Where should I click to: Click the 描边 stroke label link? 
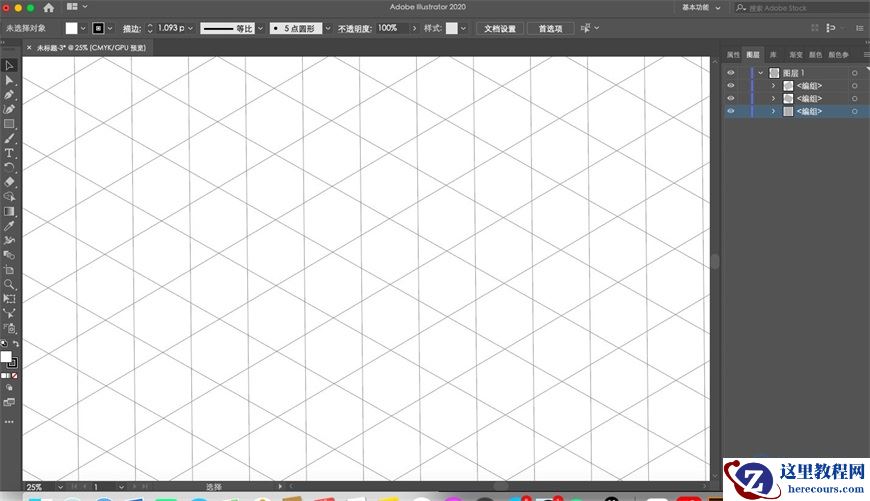pyautogui.click(x=131, y=28)
